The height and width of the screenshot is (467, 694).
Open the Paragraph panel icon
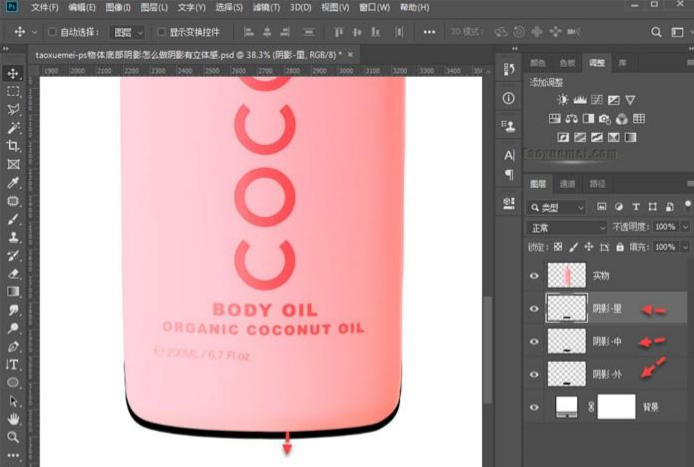[509, 174]
